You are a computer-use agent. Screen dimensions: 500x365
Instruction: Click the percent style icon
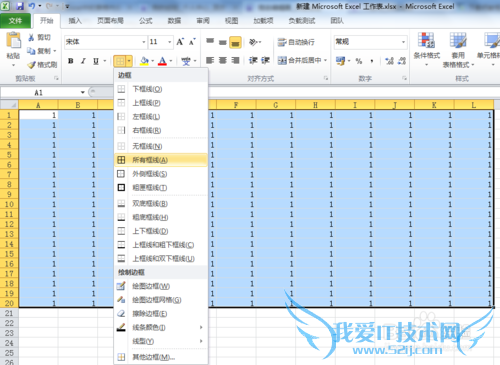(x=359, y=61)
